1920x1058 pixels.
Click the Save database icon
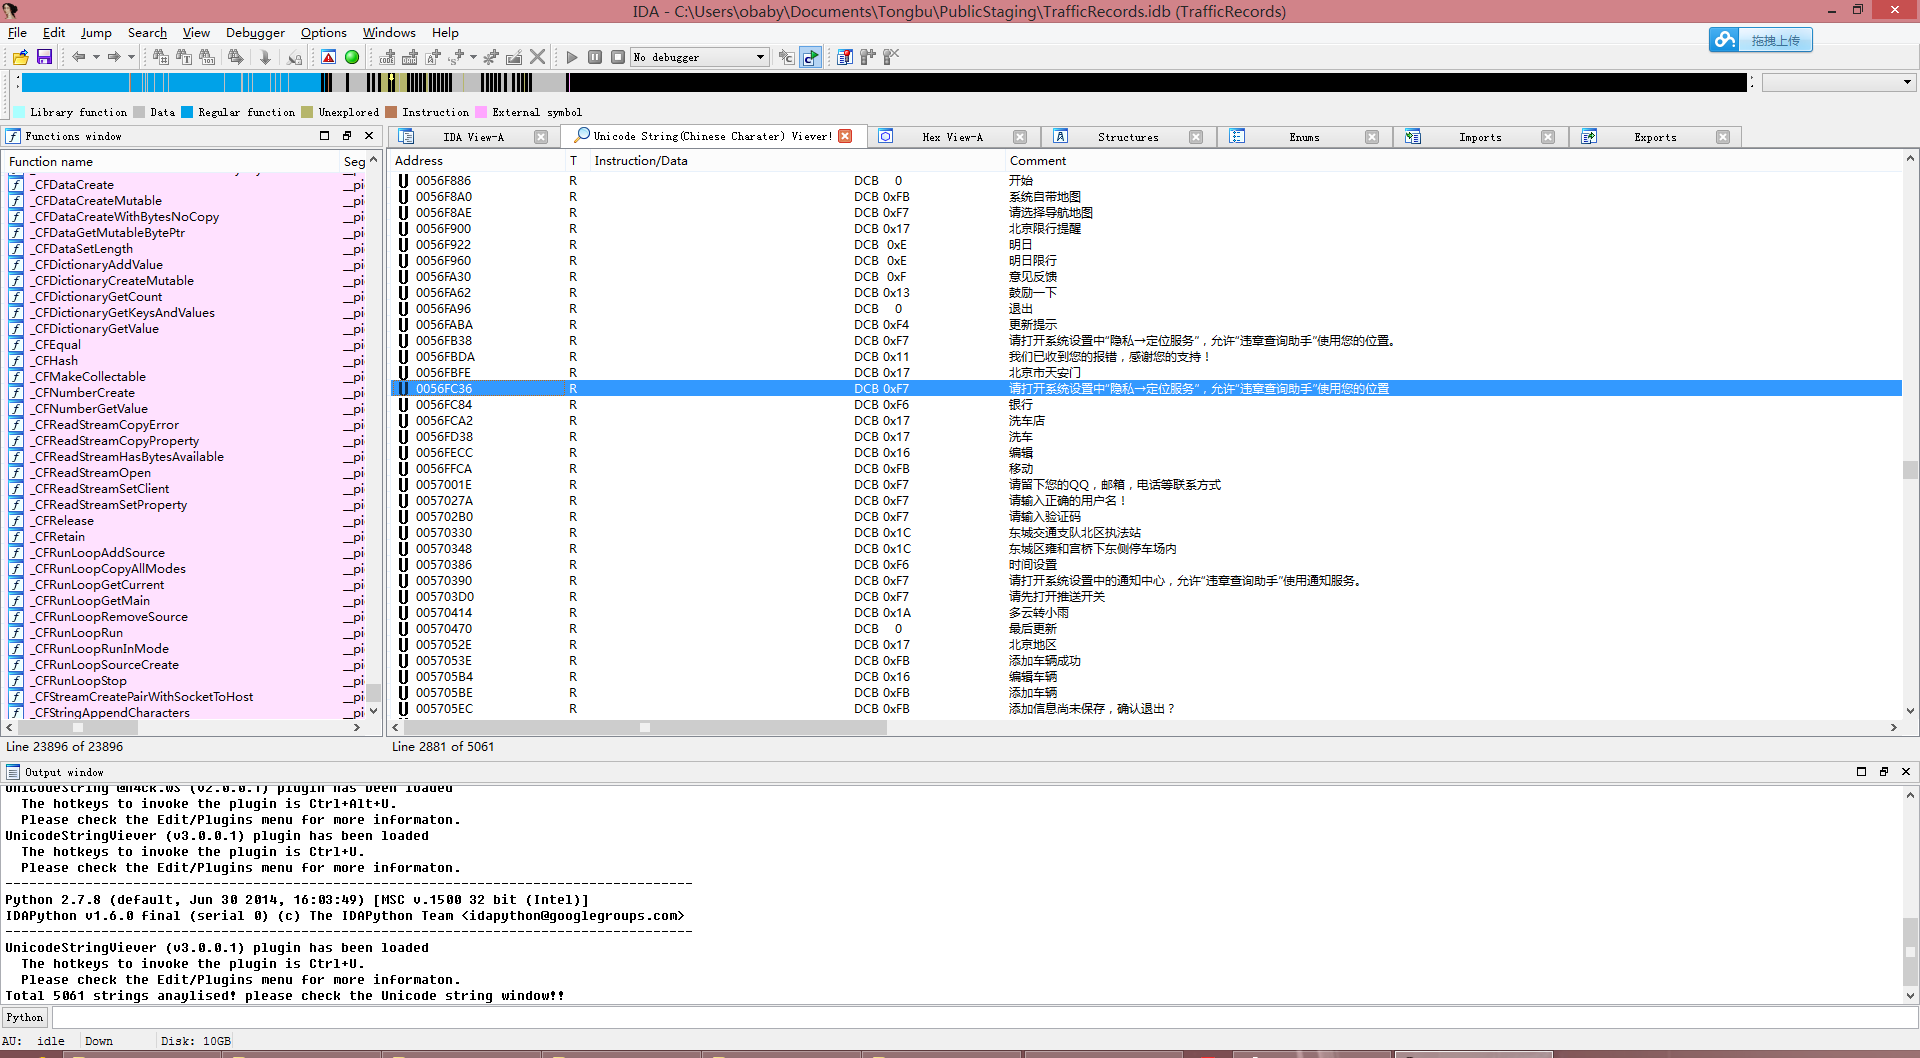(44, 57)
